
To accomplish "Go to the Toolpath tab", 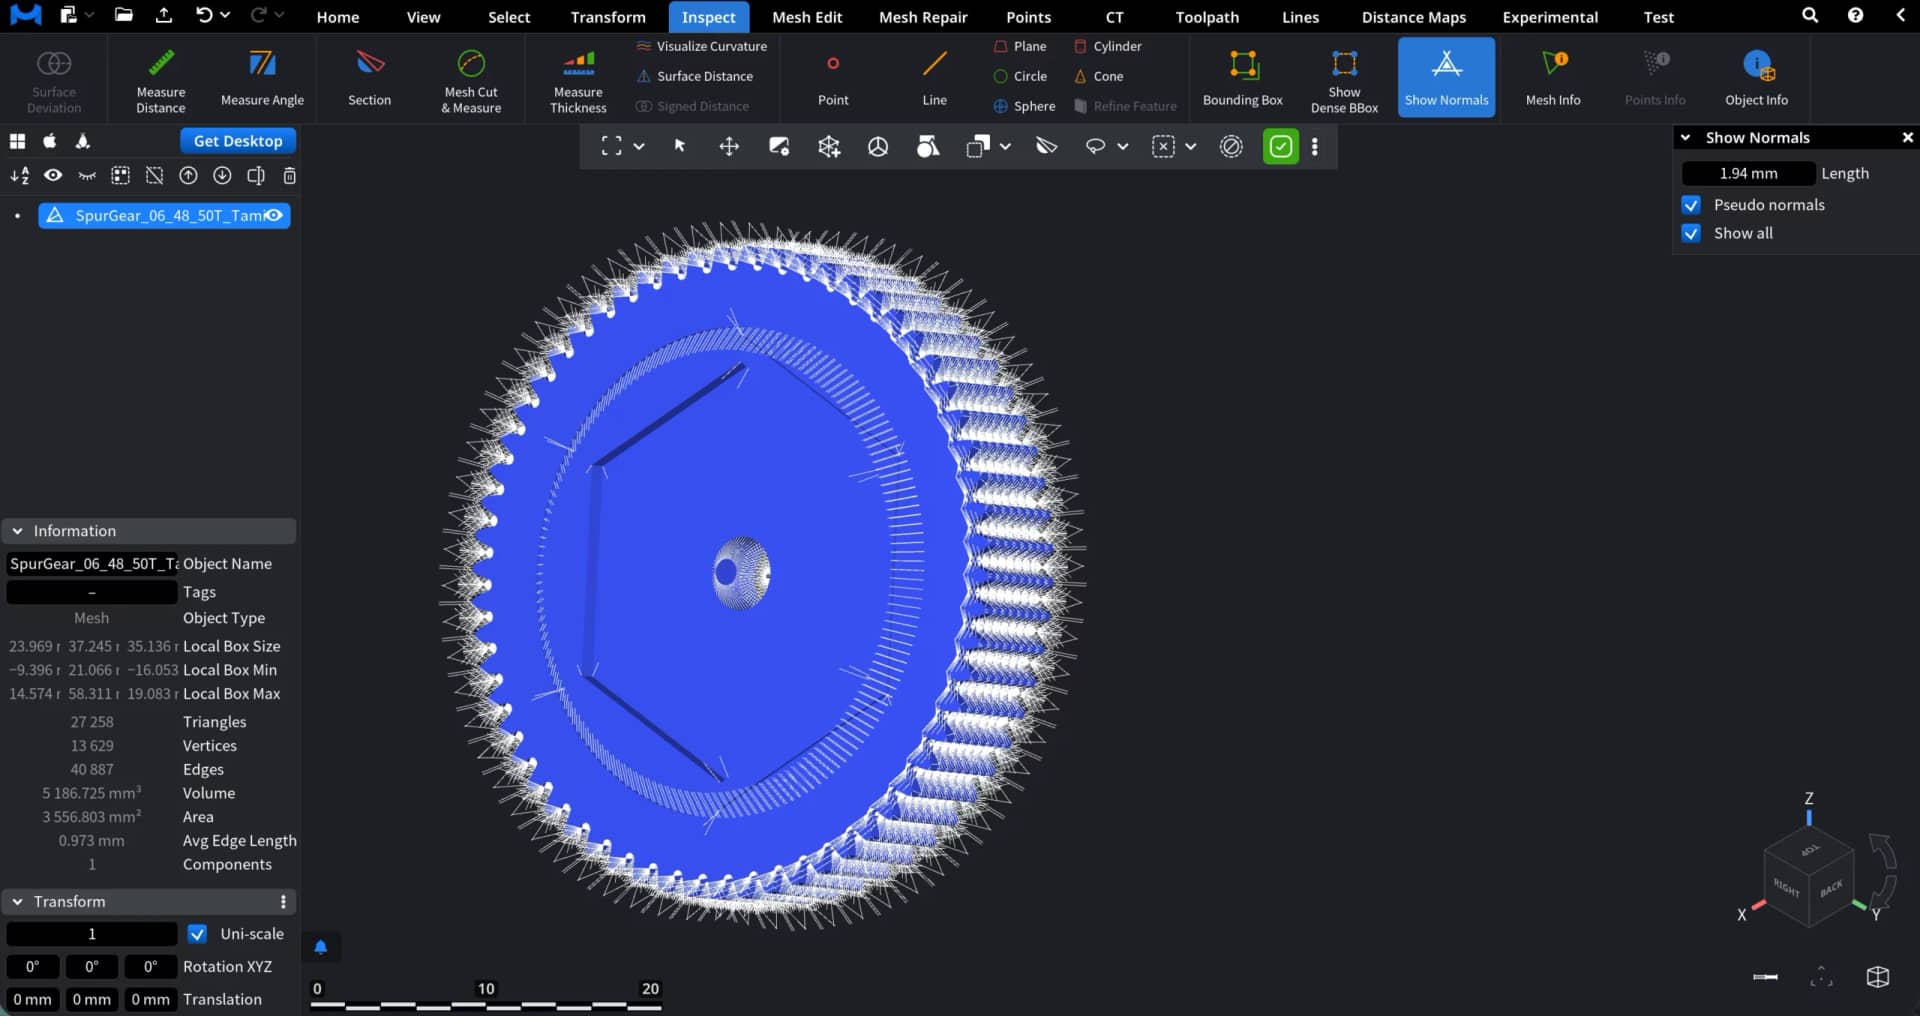I will [x=1207, y=17].
